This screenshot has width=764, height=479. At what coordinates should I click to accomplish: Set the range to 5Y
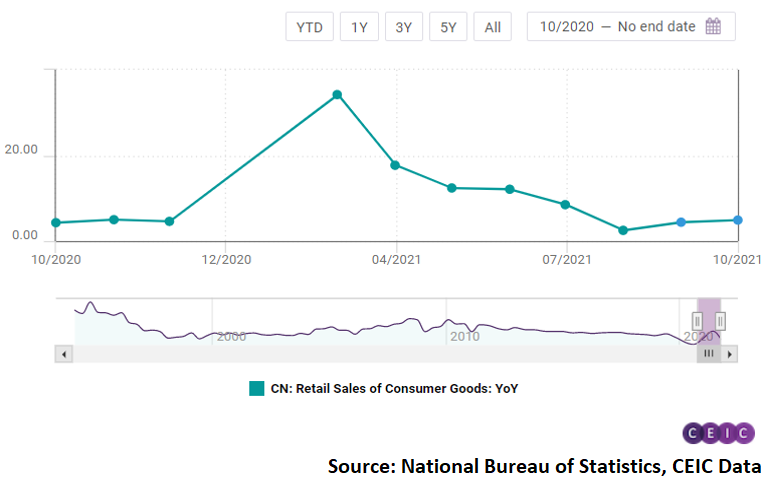(x=448, y=27)
